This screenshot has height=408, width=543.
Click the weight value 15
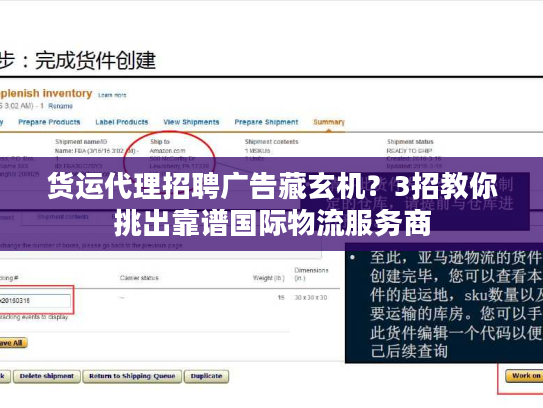(x=281, y=298)
